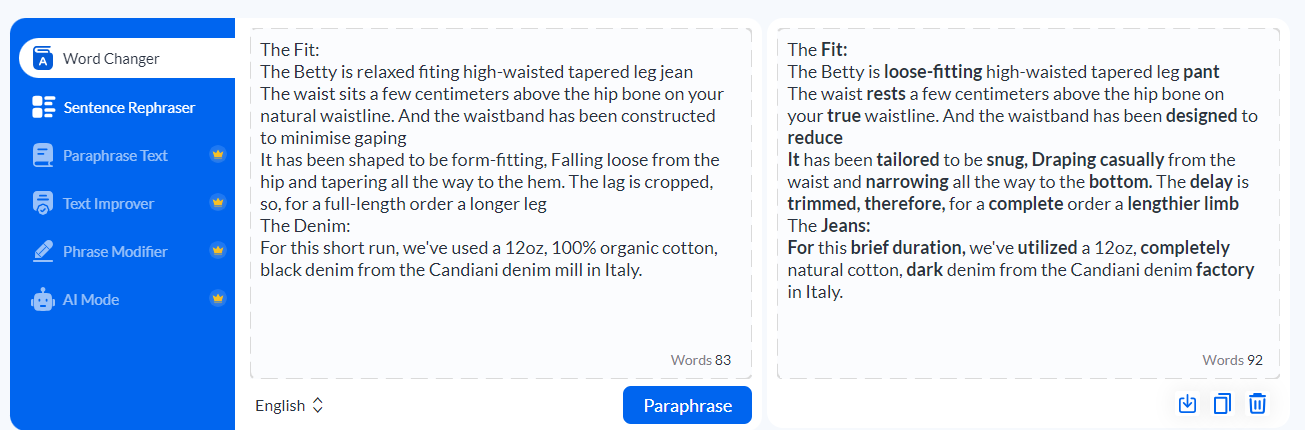
Task: Choose the Phrase Modifier mode
Action: click(115, 251)
